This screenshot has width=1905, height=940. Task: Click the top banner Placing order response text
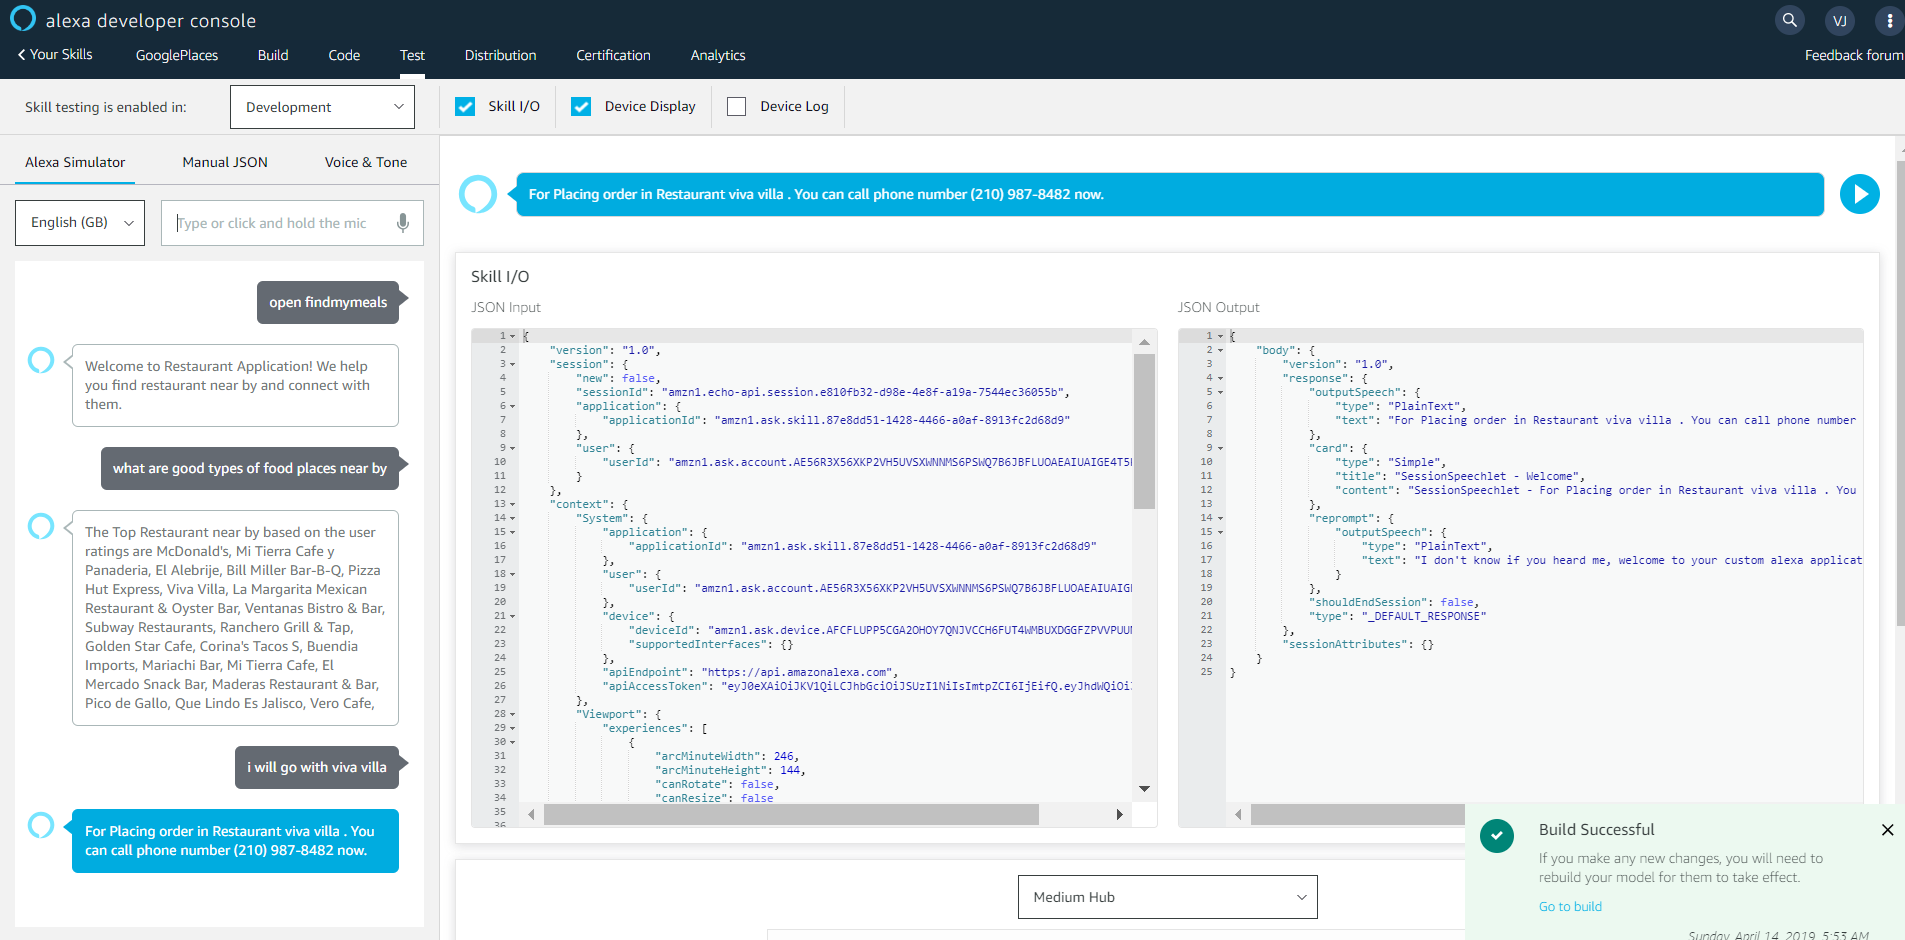[x=816, y=194]
